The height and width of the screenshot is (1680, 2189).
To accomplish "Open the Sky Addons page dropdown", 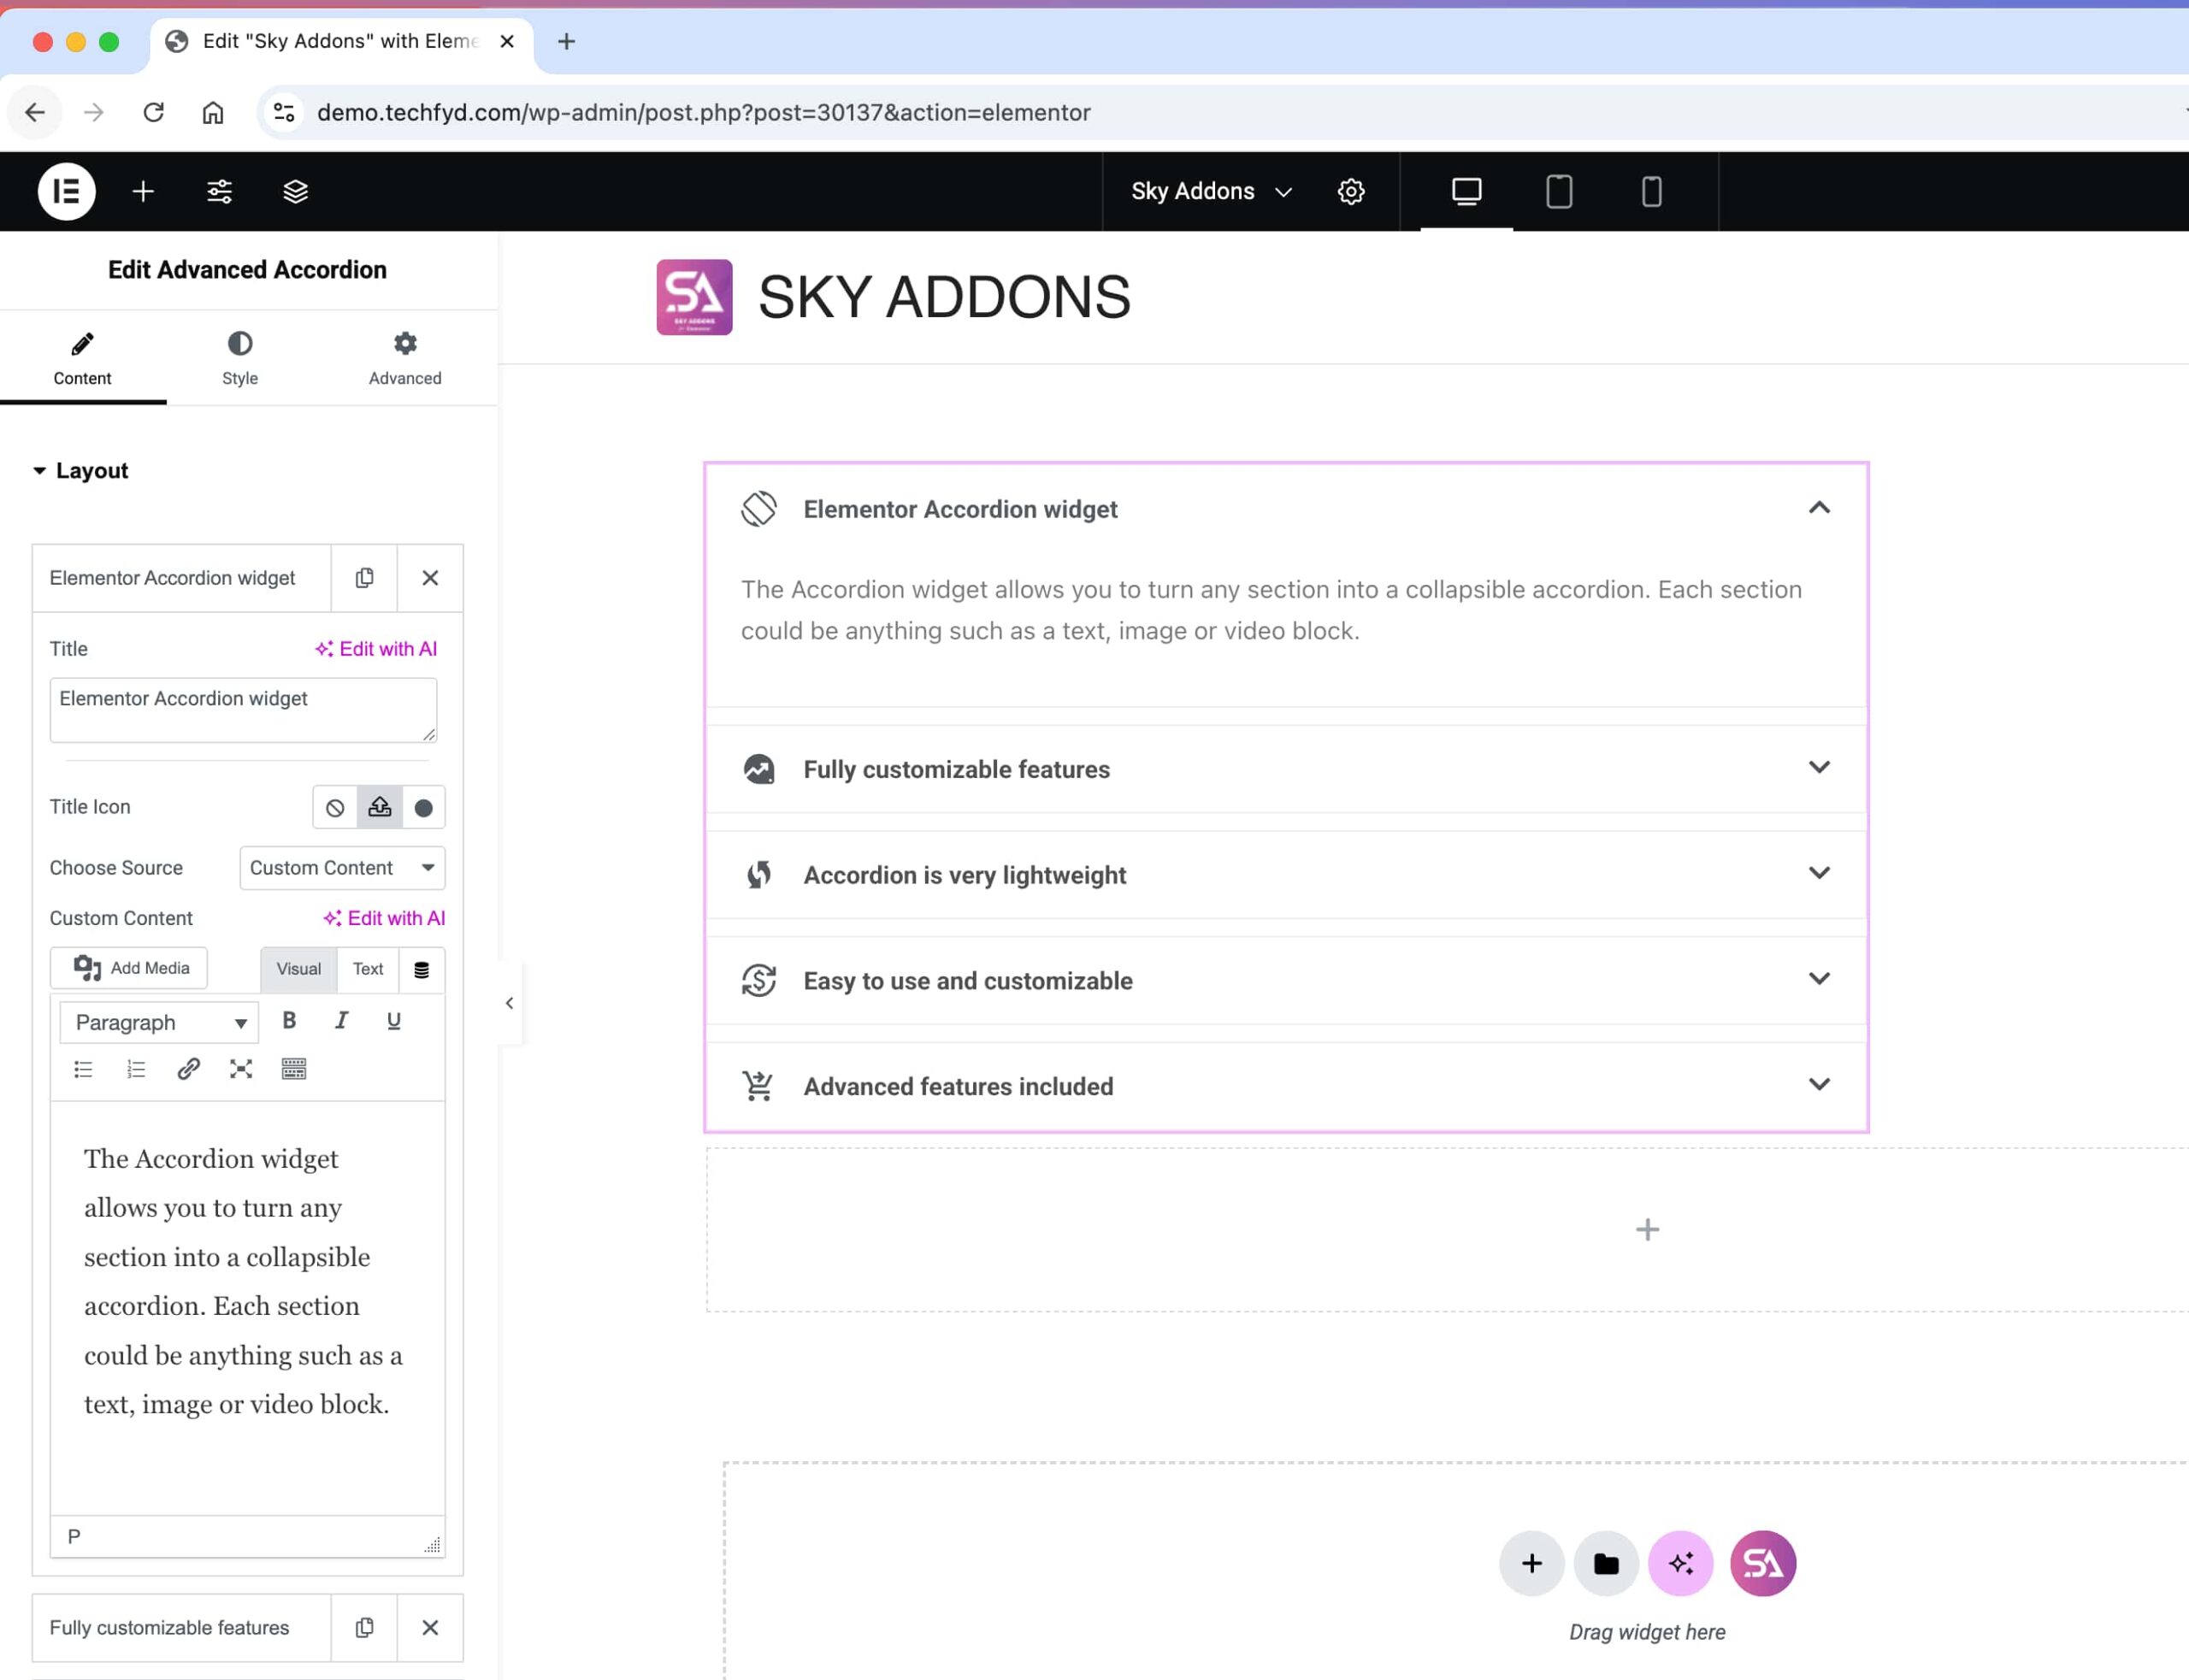I will coord(1211,191).
